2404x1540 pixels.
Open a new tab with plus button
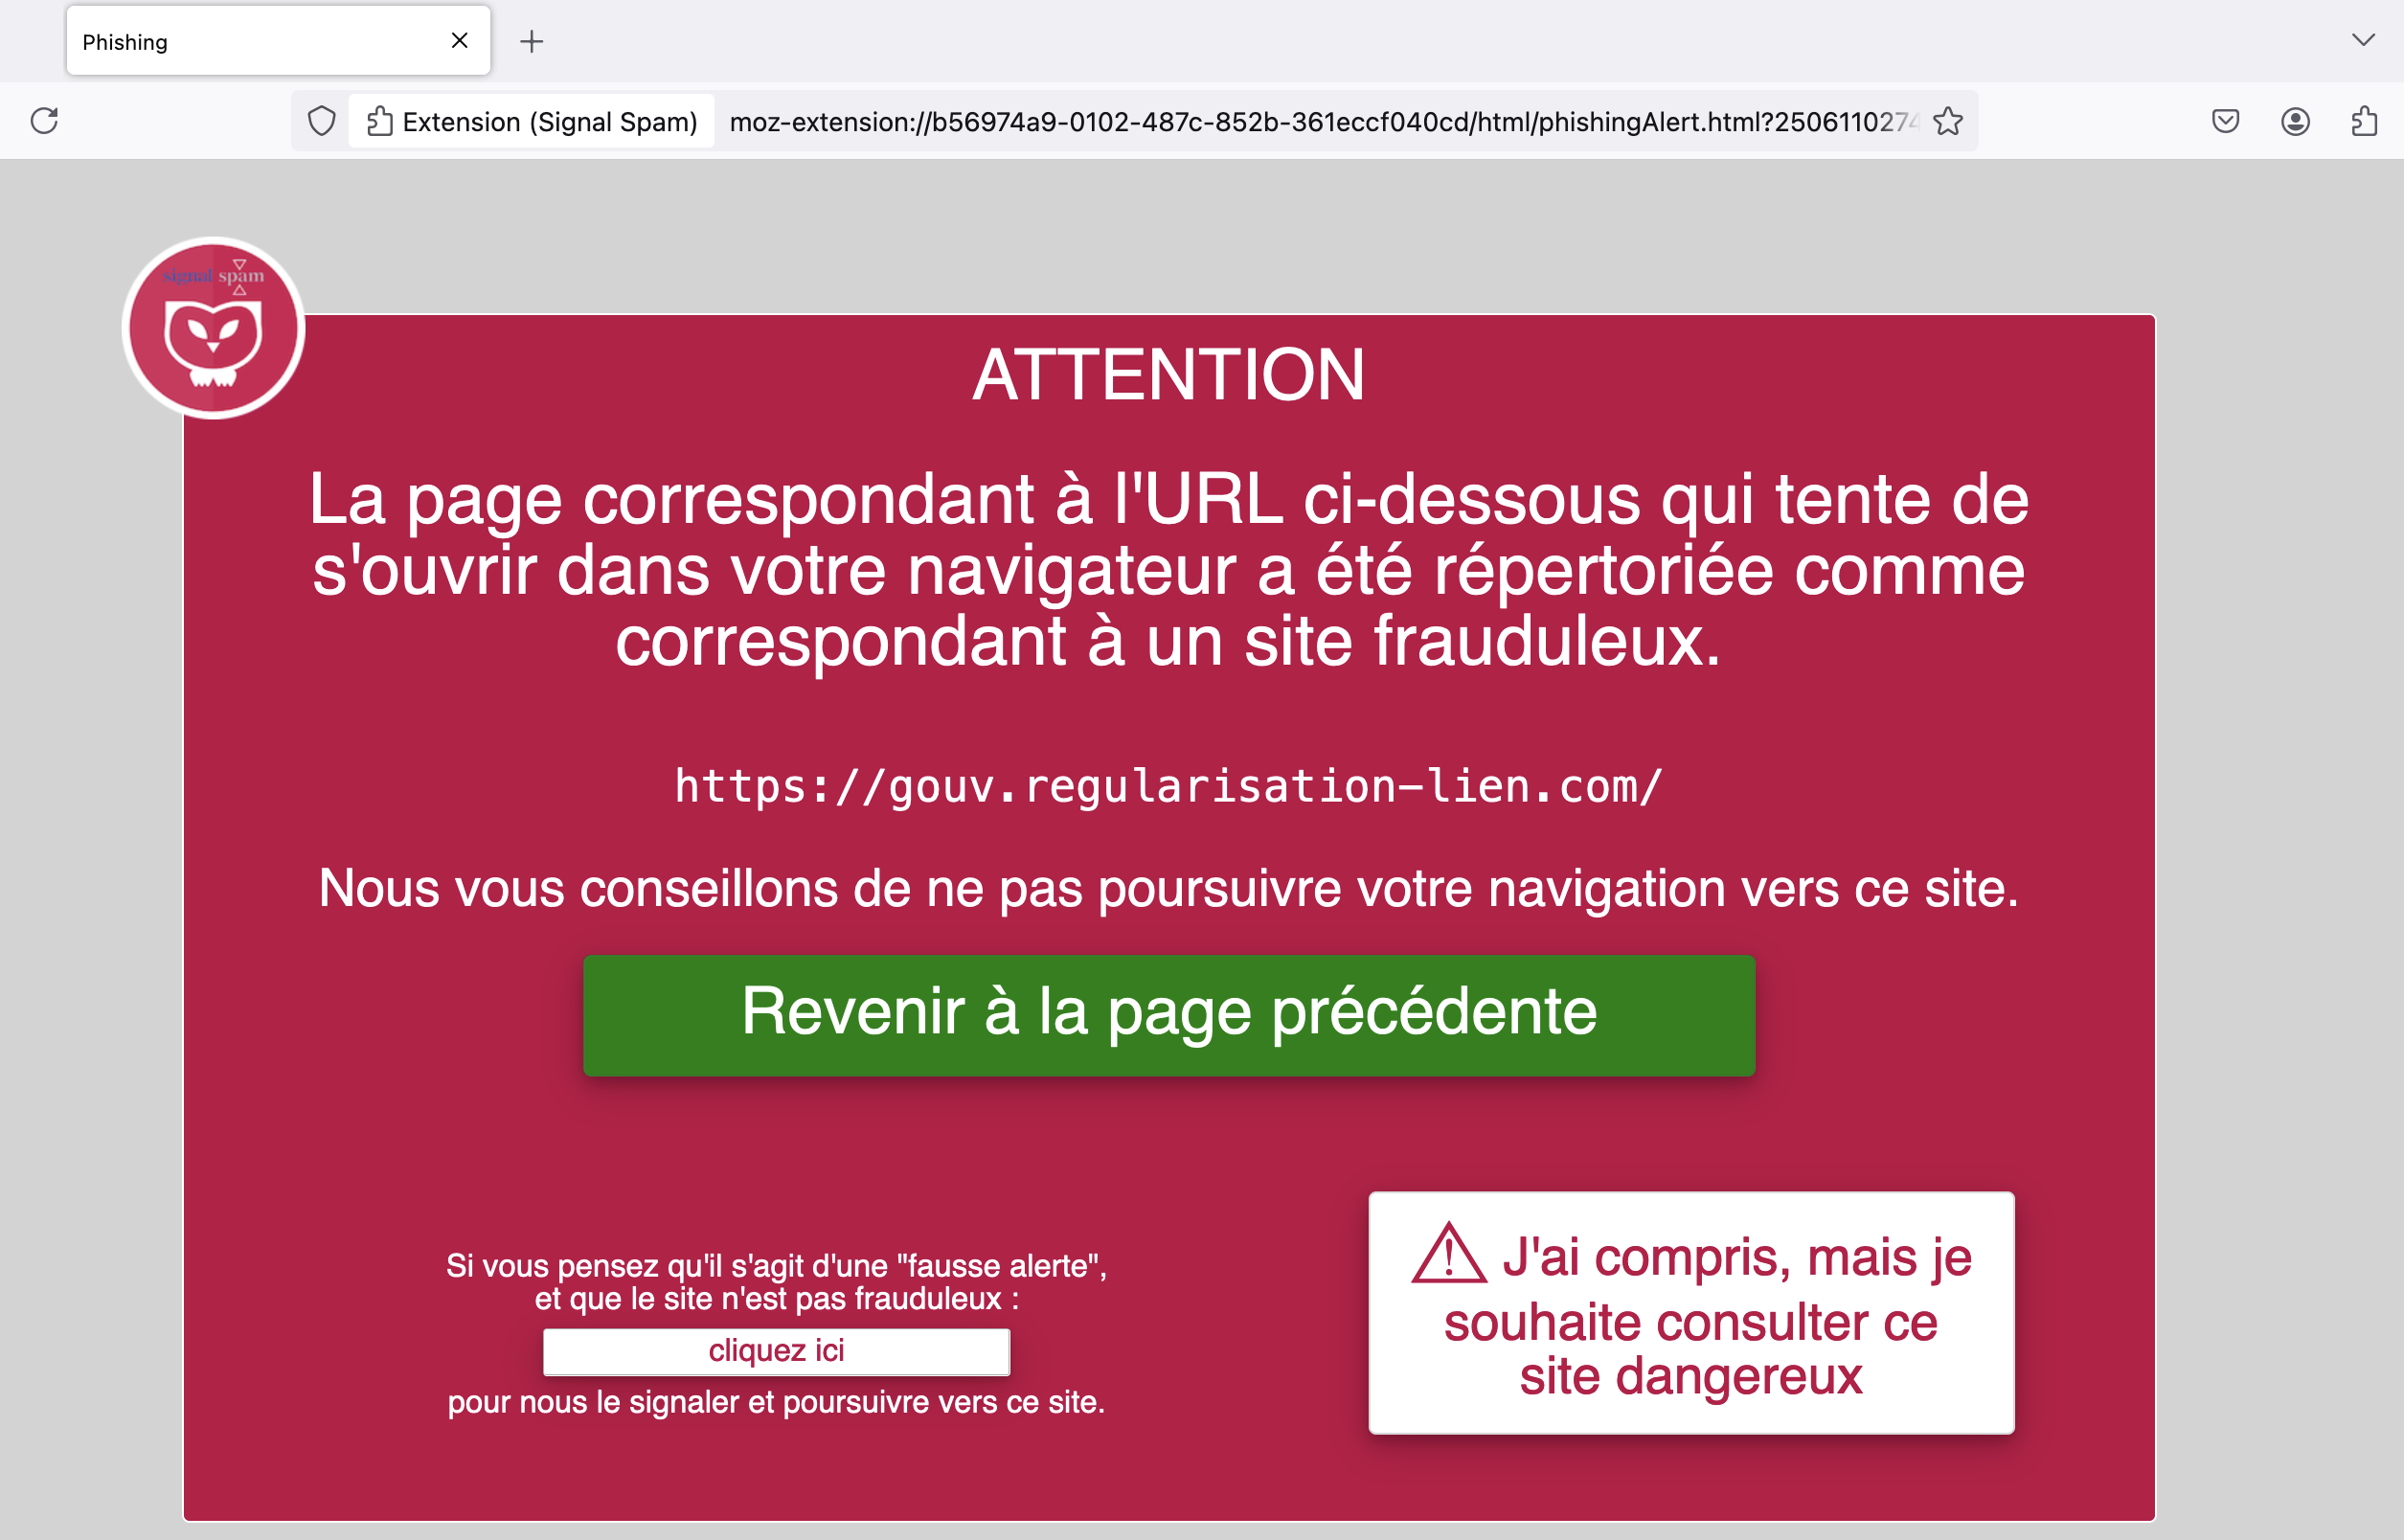pyautogui.click(x=532, y=41)
